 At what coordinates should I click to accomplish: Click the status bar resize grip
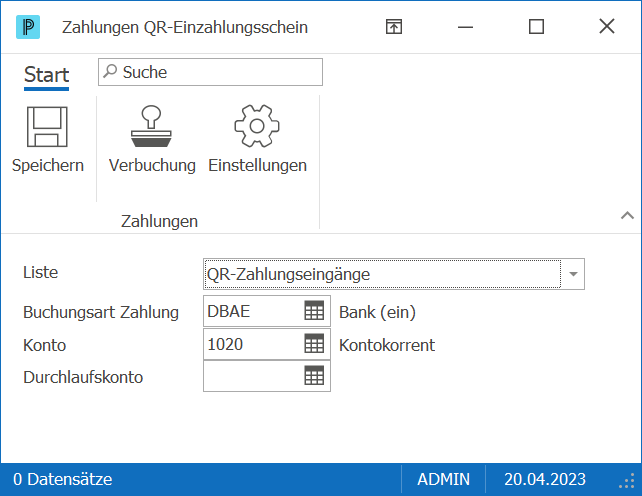pyautogui.click(x=627, y=481)
